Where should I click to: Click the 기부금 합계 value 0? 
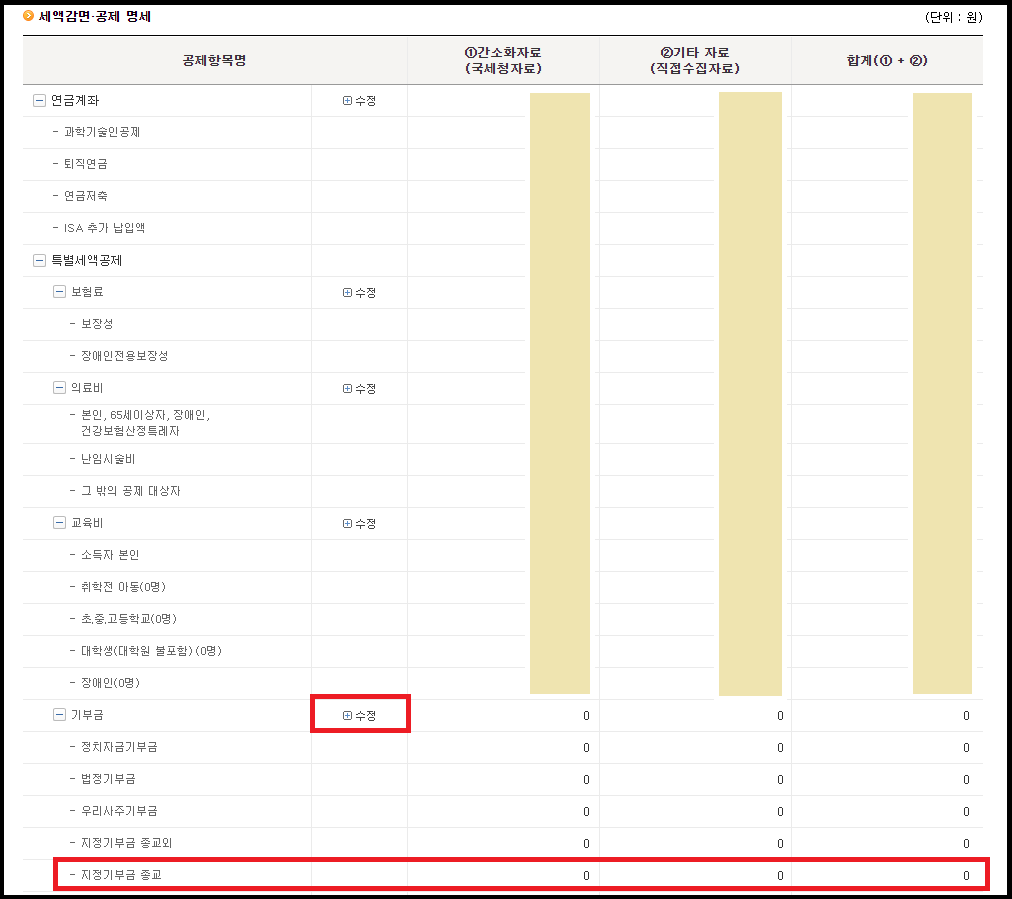966,716
